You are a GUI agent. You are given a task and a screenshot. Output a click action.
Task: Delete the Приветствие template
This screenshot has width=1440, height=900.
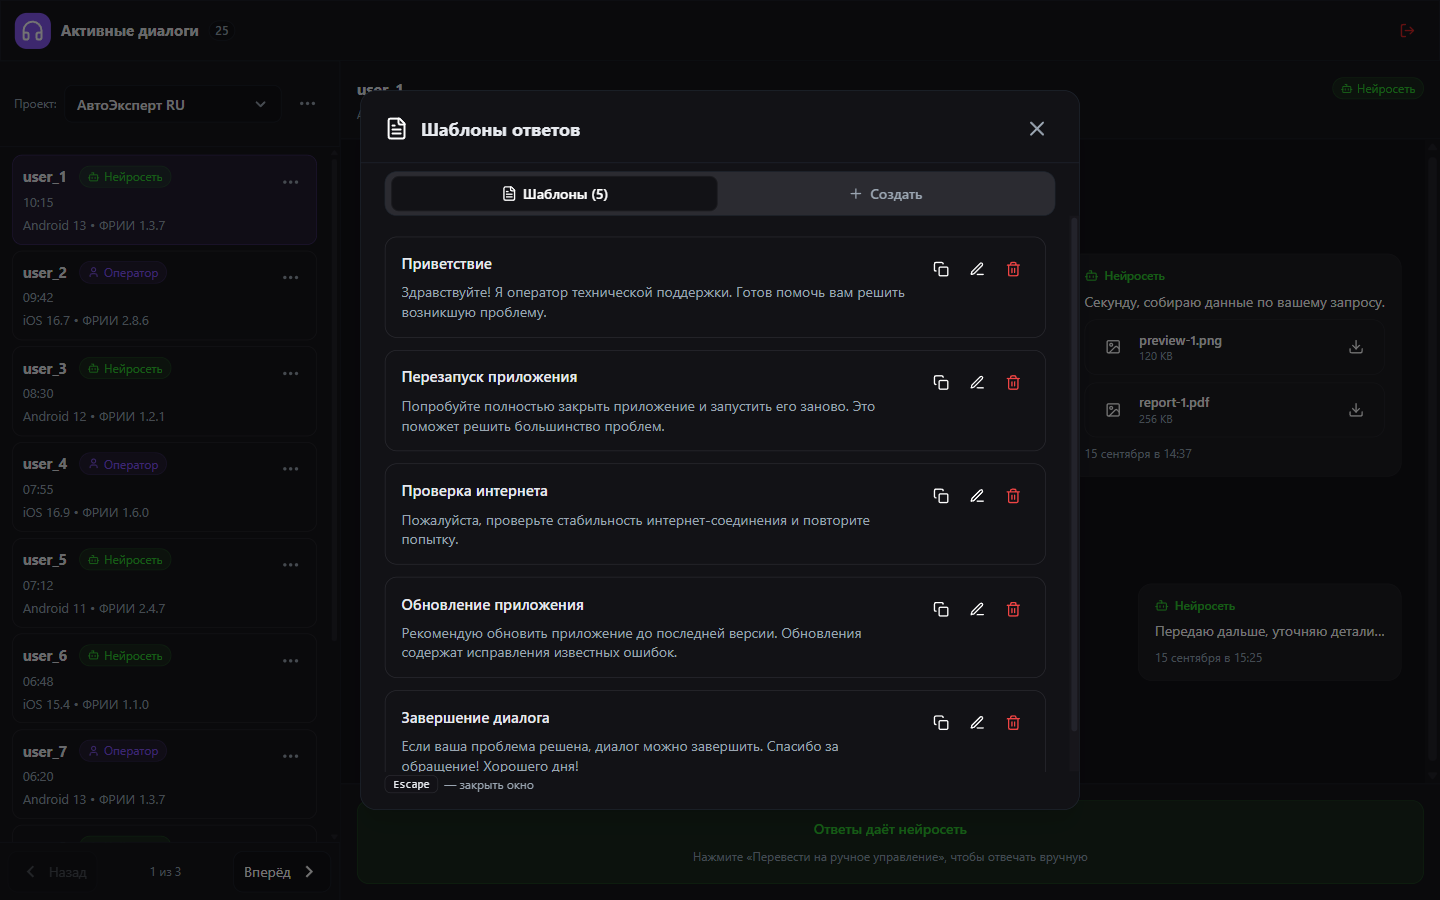click(x=1013, y=269)
